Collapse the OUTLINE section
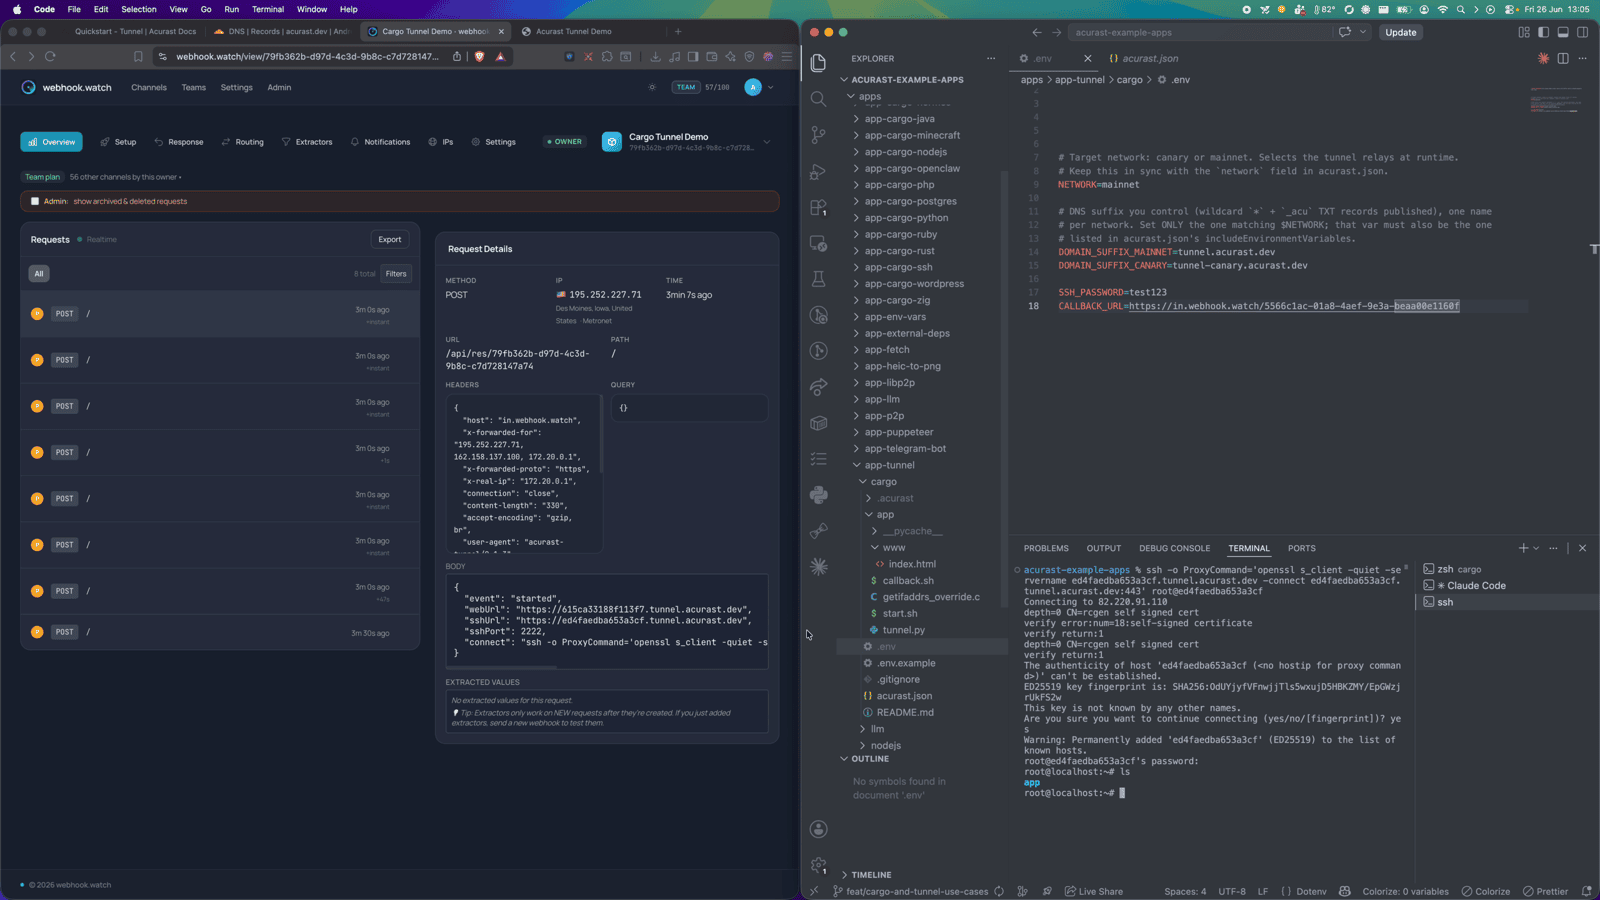Image resolution: width=1600 pixels, height=900 pixels. 869,759
